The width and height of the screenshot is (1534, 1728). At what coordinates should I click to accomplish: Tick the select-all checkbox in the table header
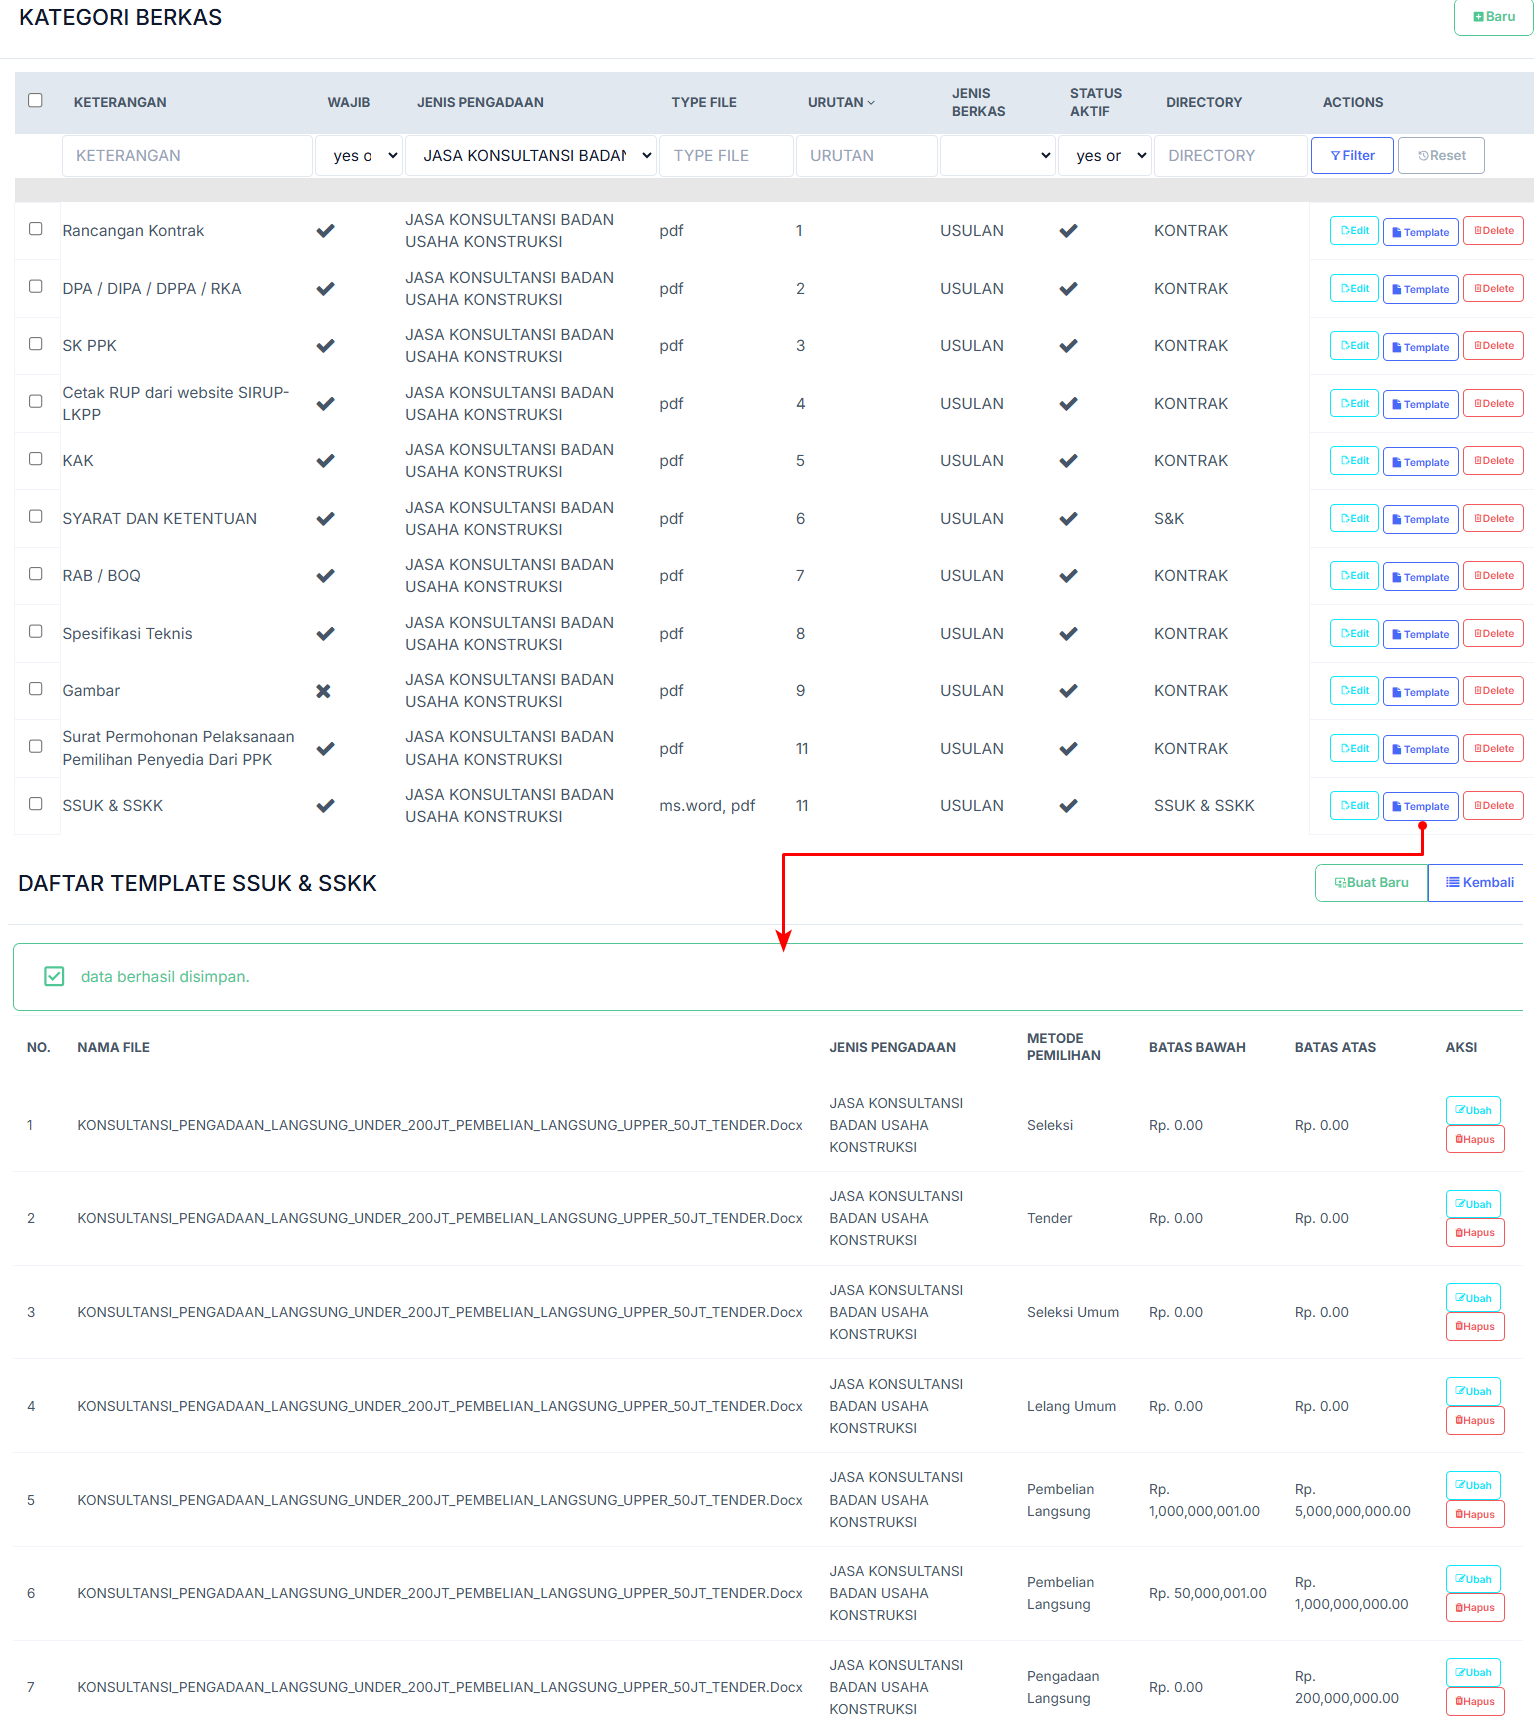tap(36, 101)
